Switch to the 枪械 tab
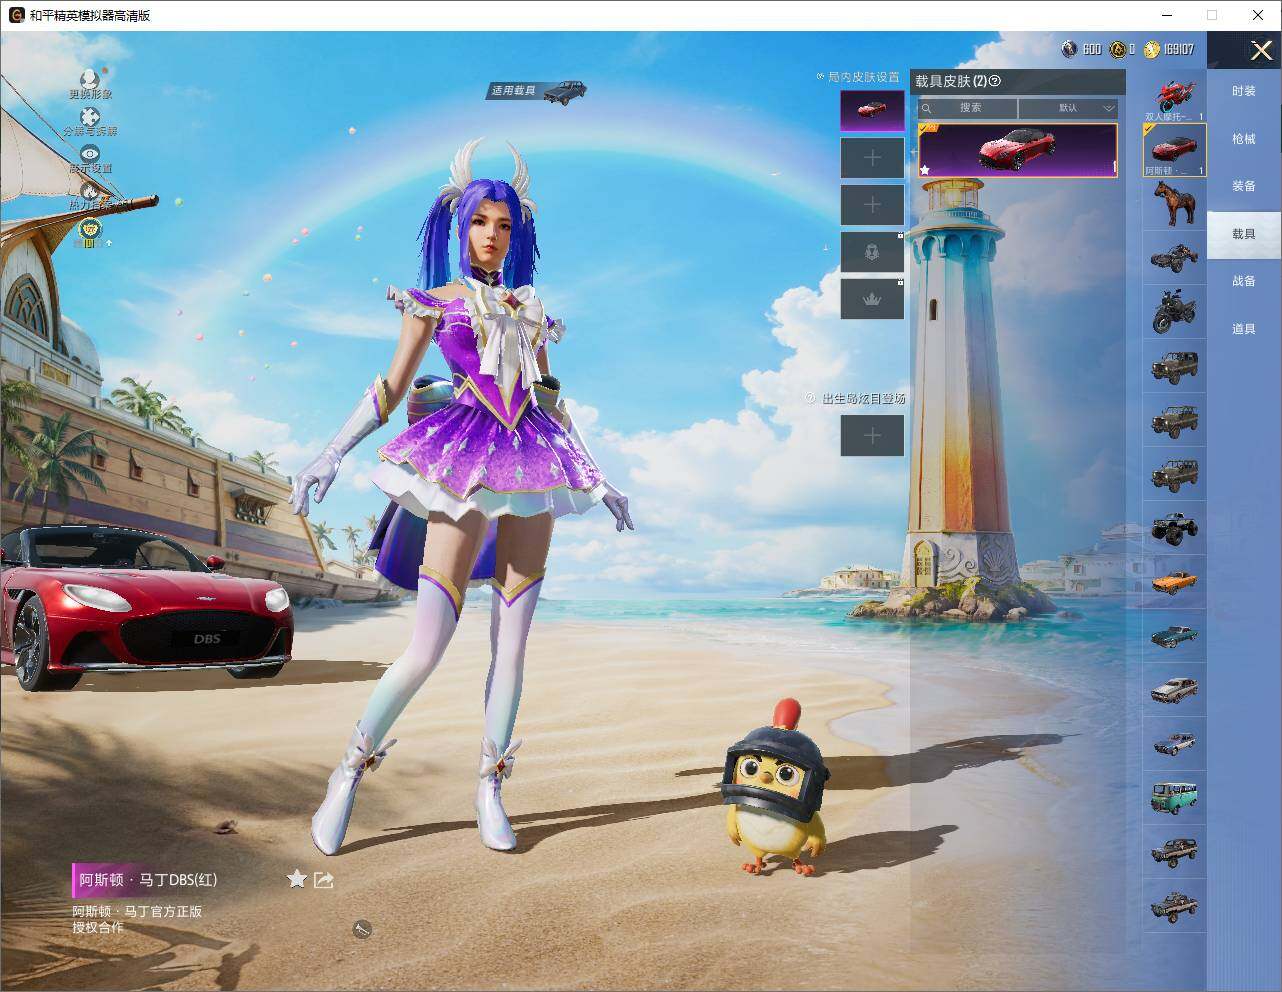The image size is (1282, 992). [1244, 139]
